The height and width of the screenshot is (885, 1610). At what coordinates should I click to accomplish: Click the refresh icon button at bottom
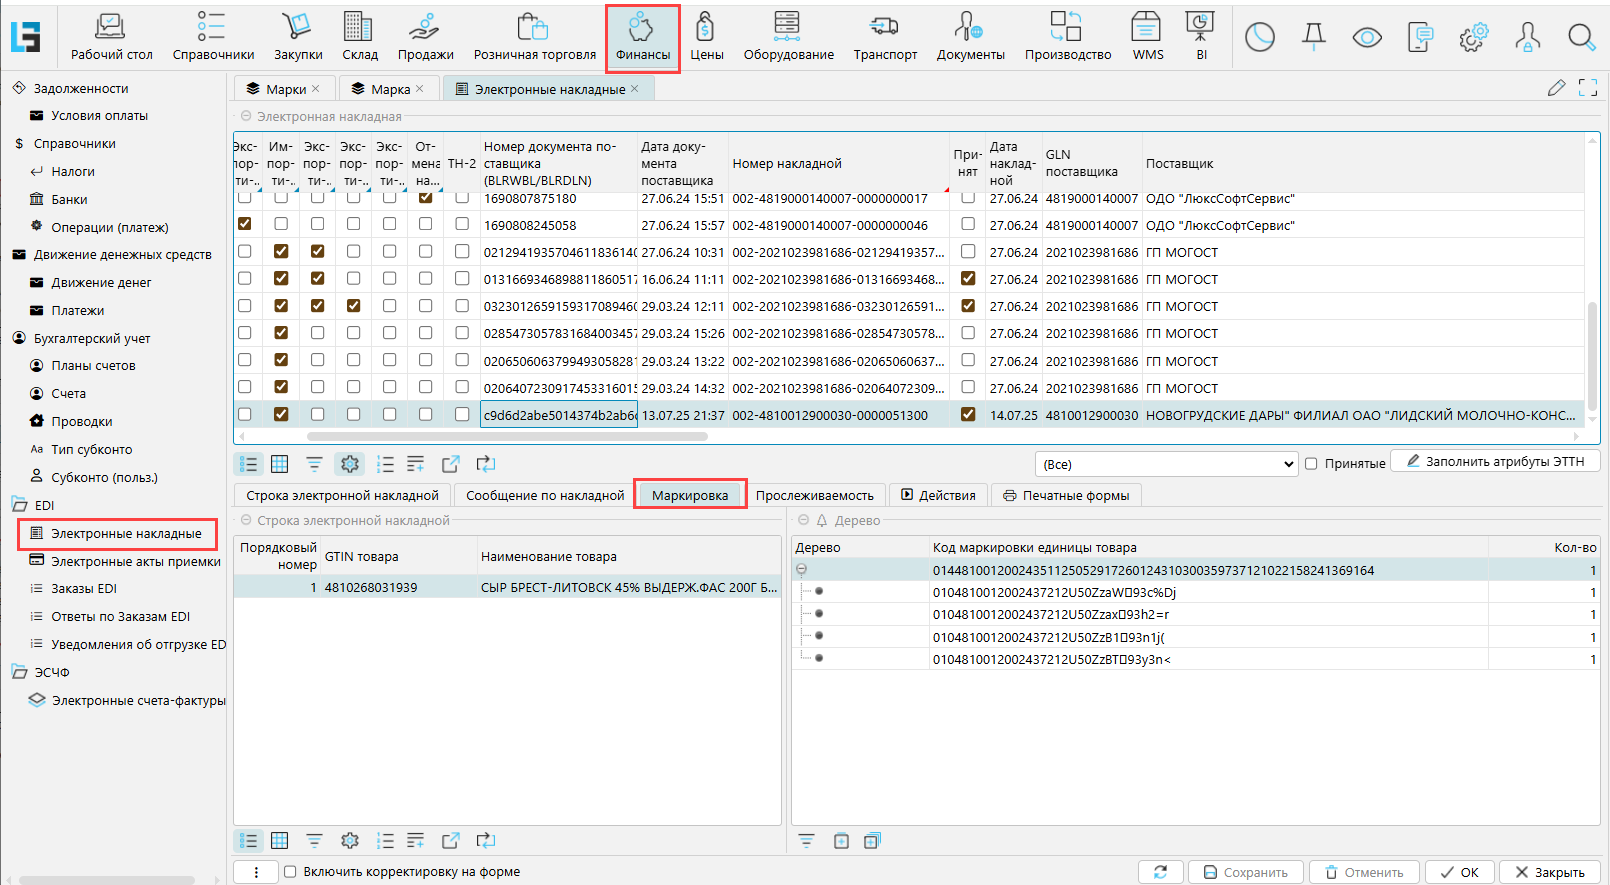pyautogui.click(x=1160, y=872)
